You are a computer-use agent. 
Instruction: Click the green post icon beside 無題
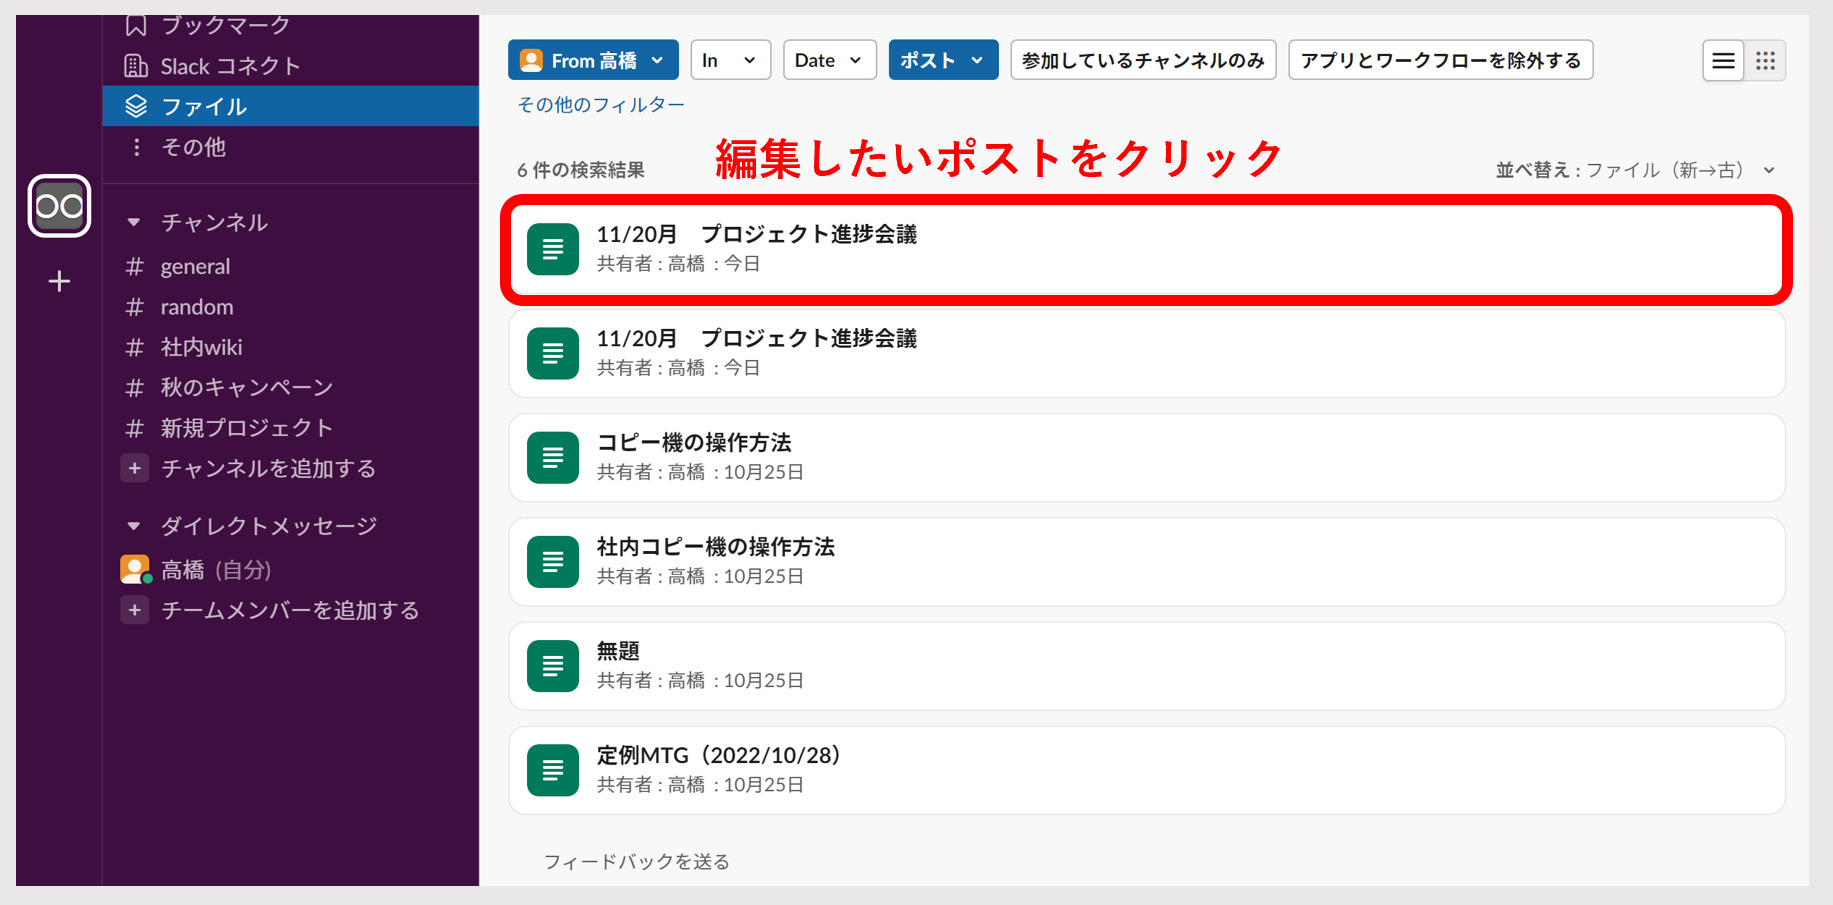(x=552, y=665)
